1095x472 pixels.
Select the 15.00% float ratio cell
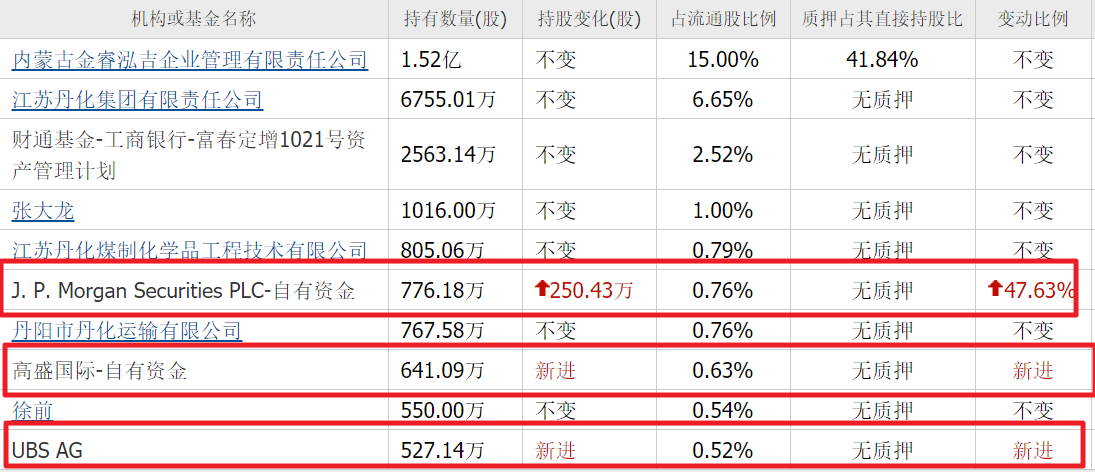click(x=723, y=60)
